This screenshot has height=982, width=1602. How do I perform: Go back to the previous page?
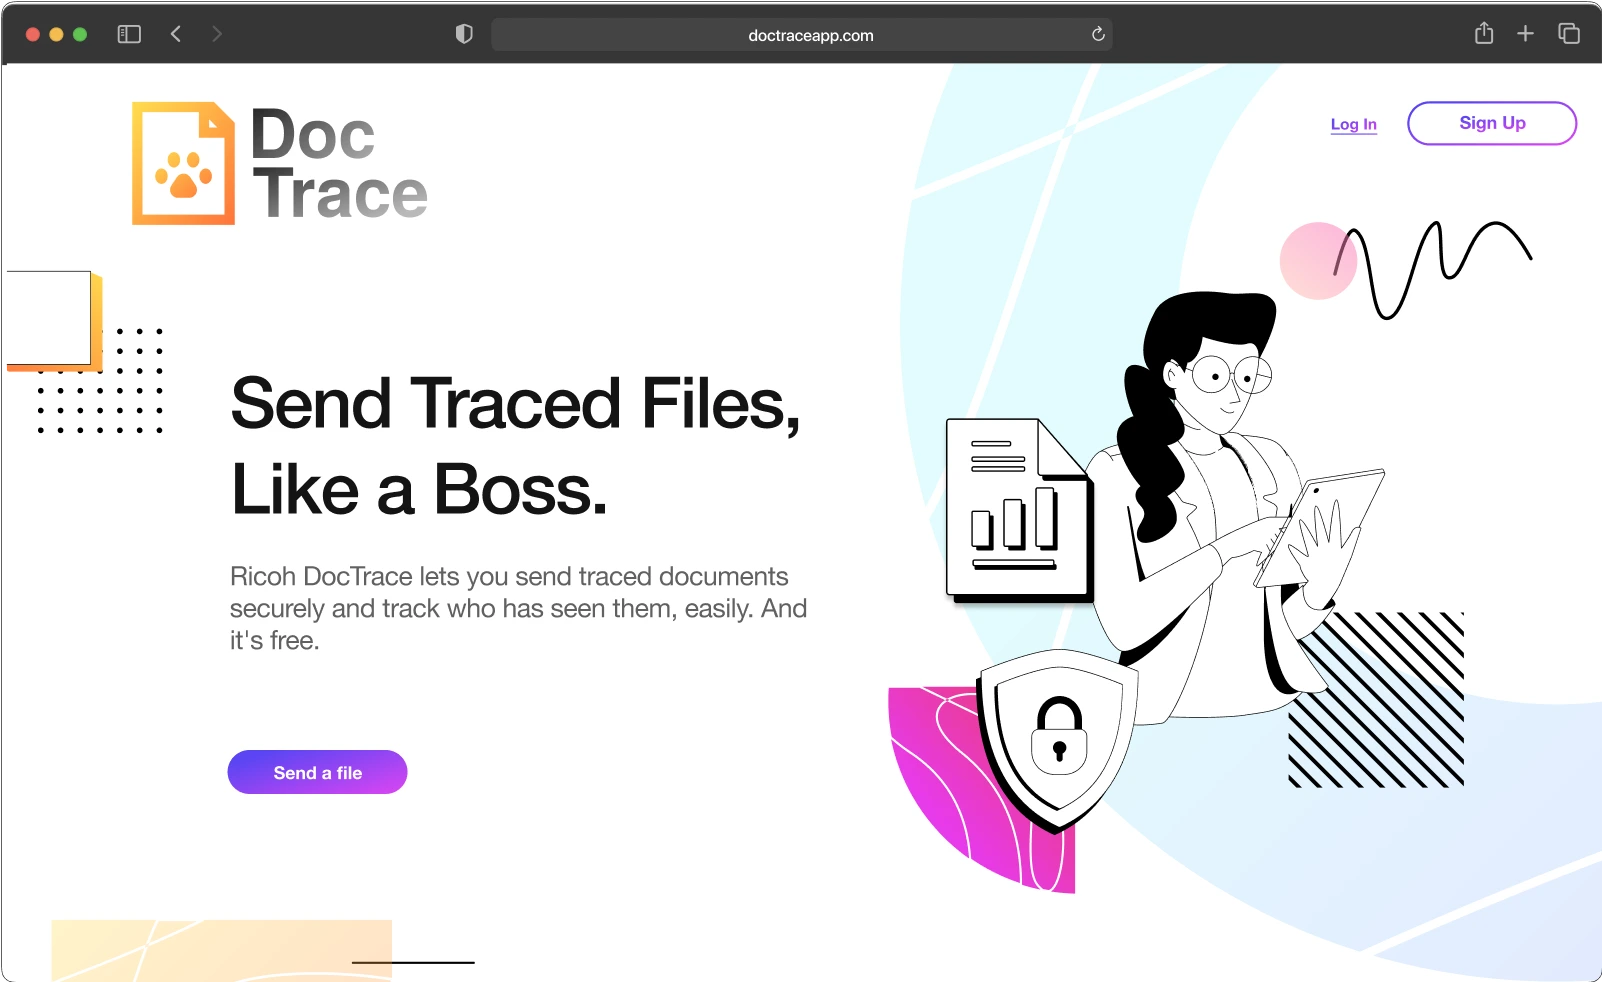pyautogui.click(x=176, y=34)
